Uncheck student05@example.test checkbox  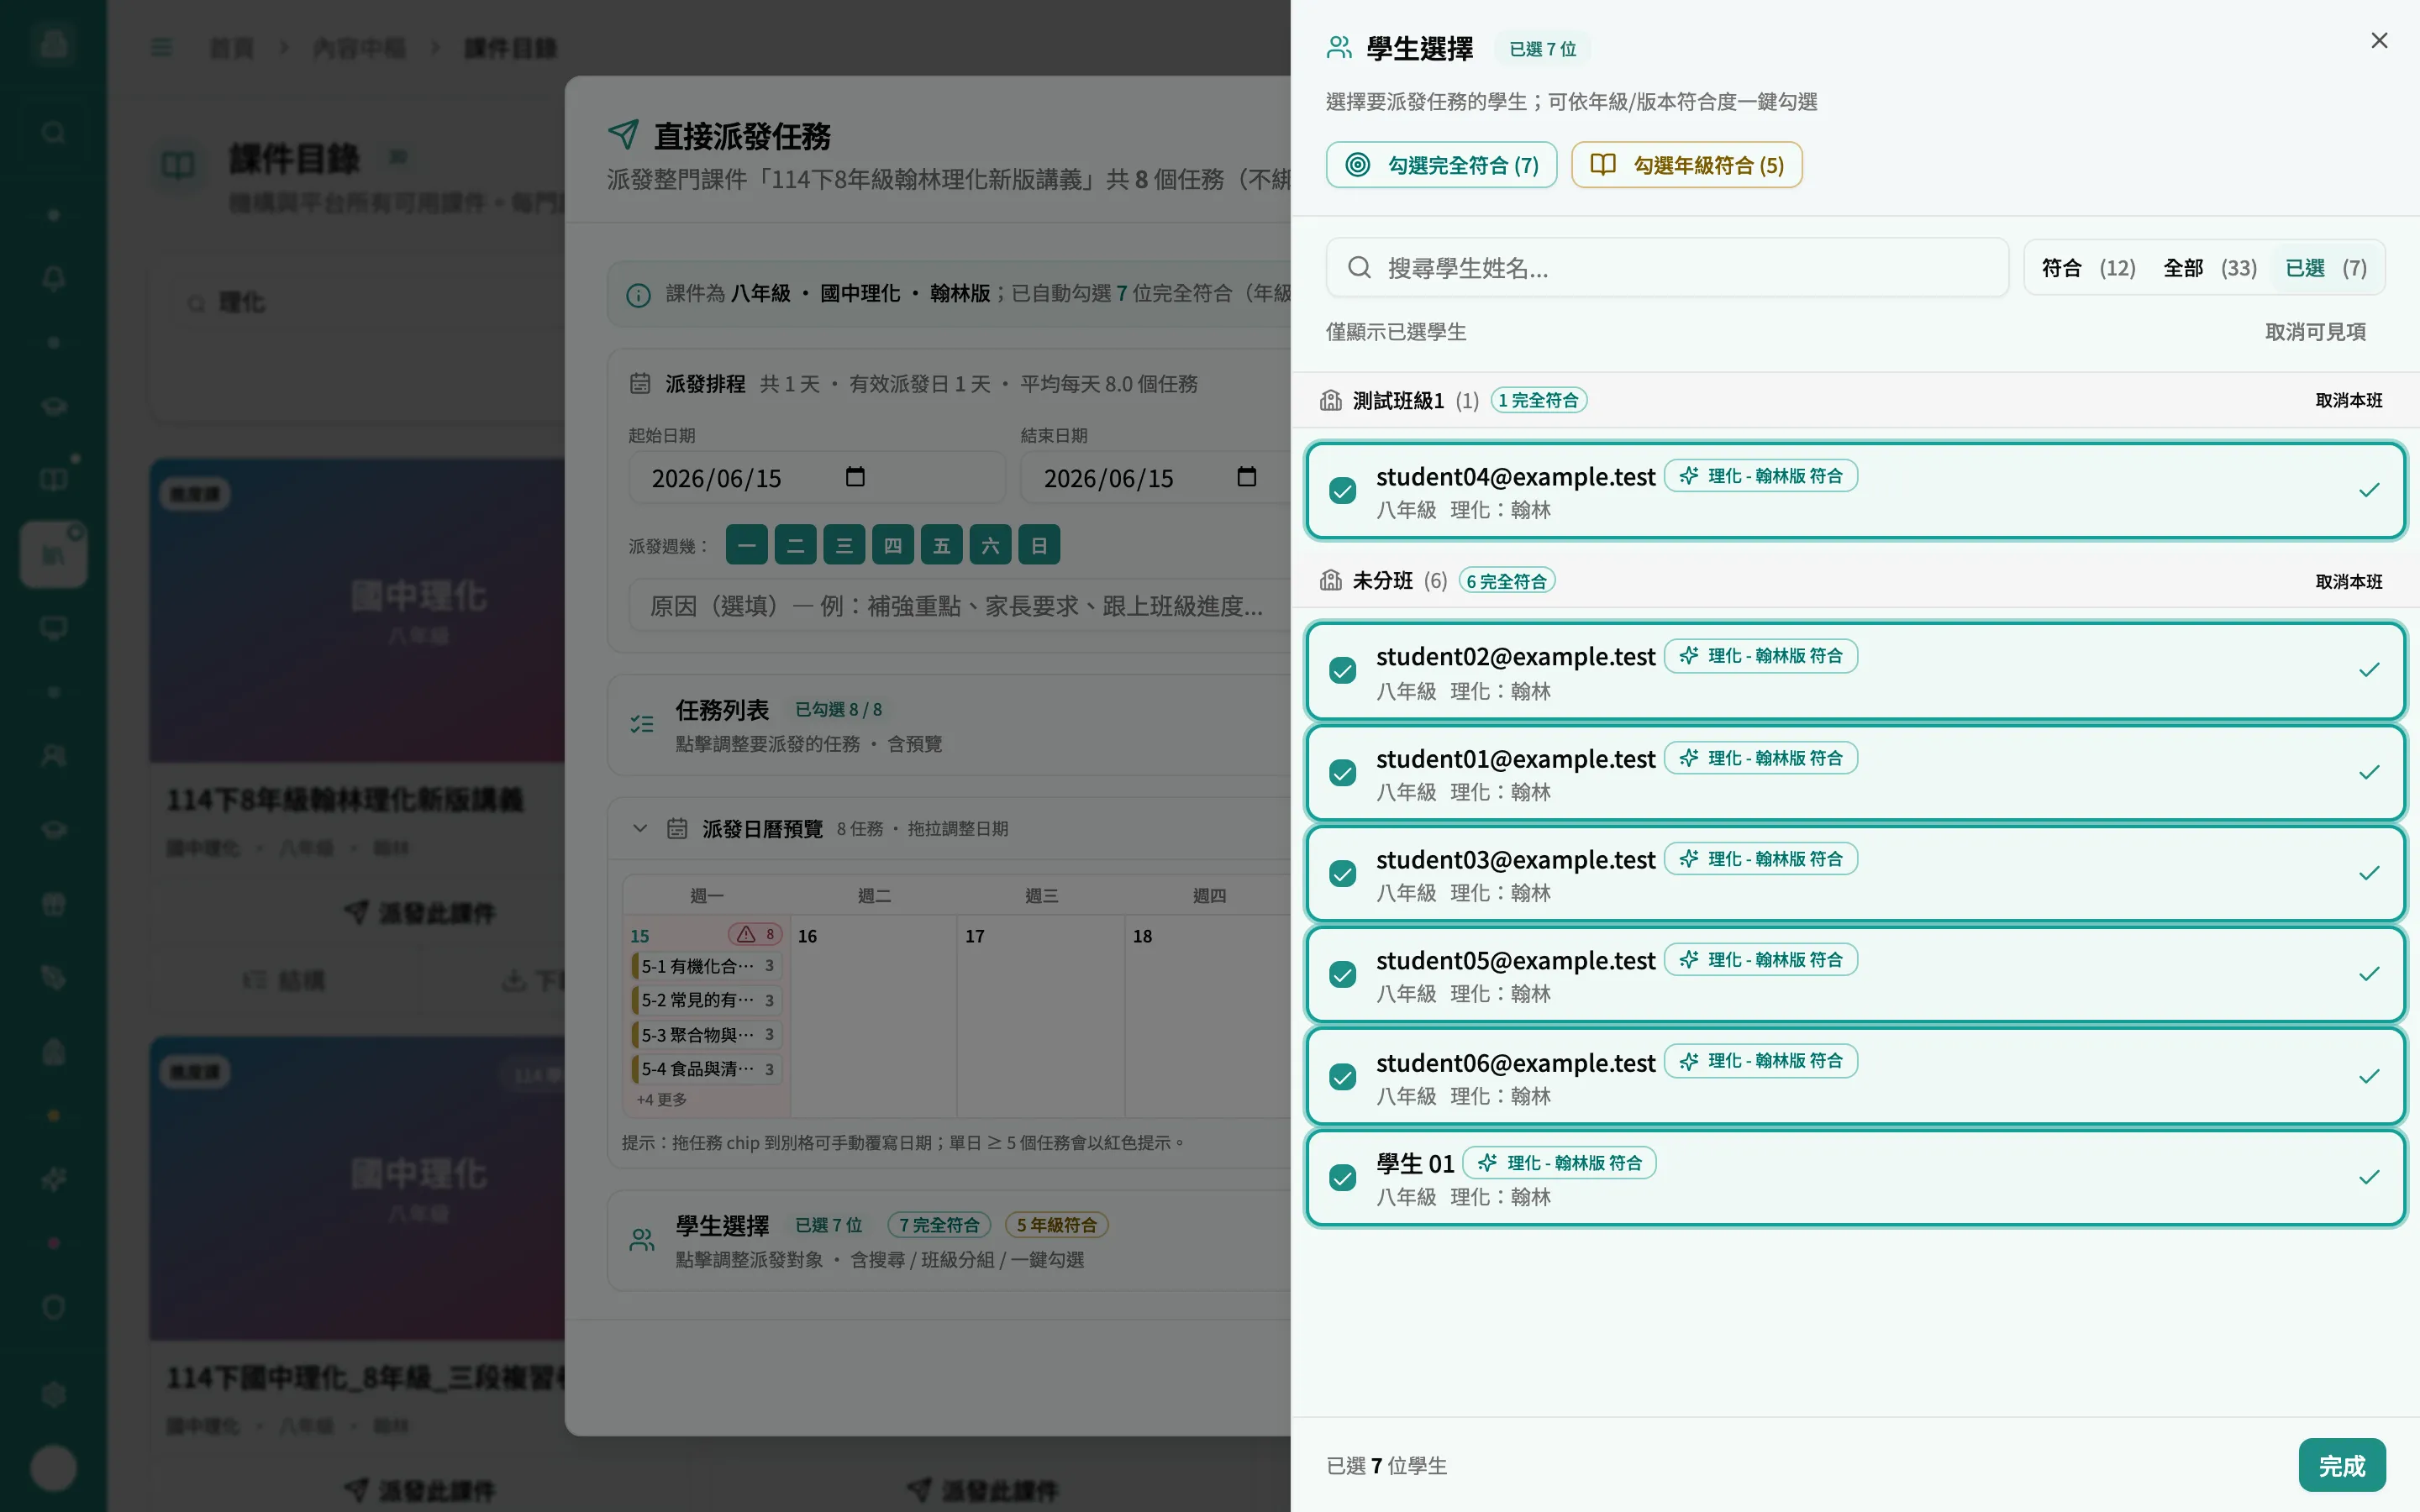tap(1342, 975)
